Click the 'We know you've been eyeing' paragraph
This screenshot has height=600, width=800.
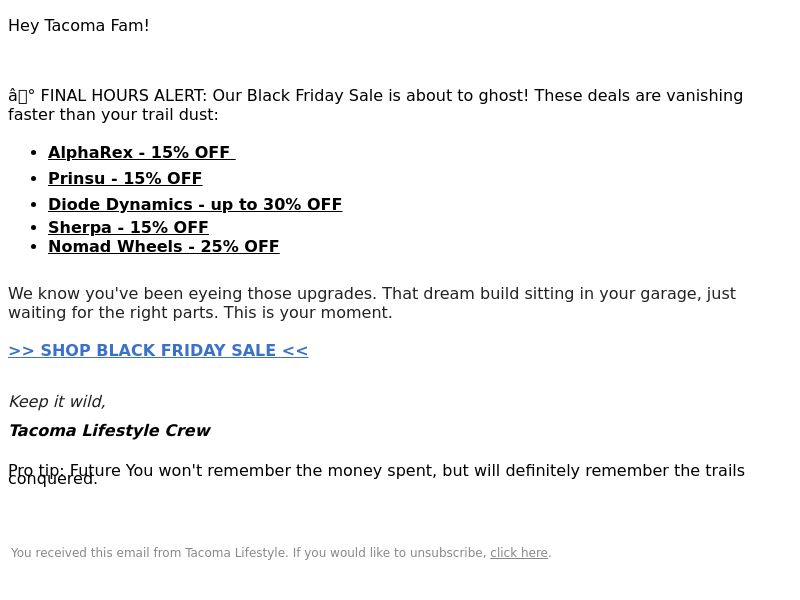(x=372, y=303)
